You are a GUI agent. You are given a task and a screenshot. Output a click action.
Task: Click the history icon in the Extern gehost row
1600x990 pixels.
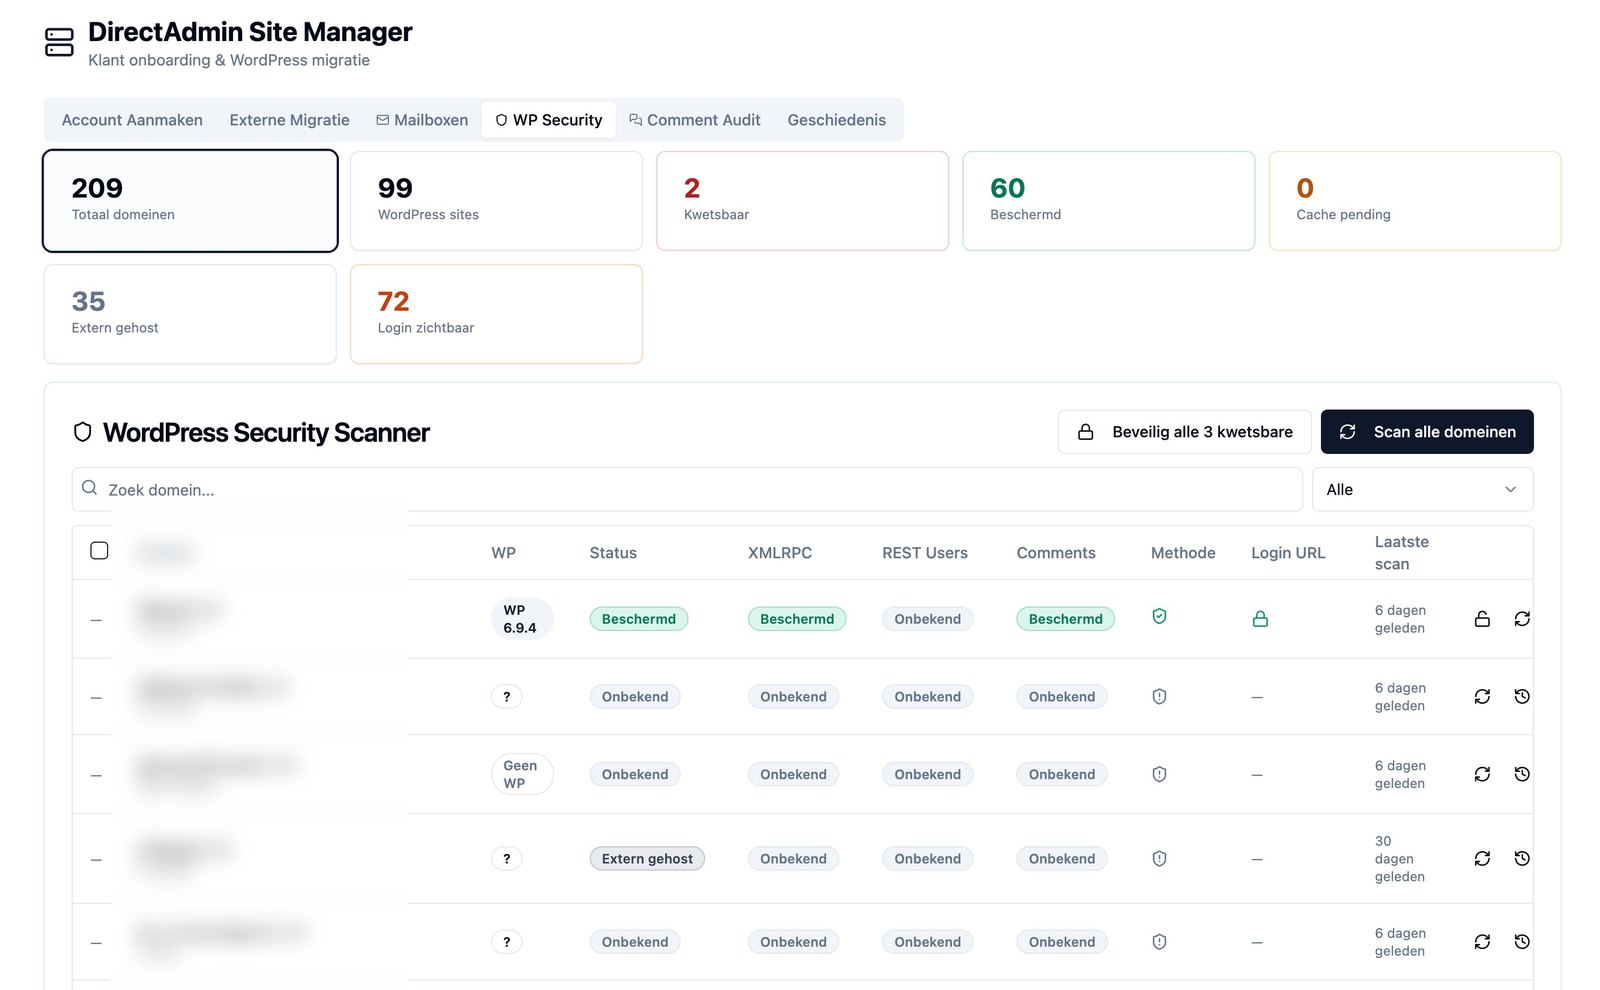tap(1522, 858)
